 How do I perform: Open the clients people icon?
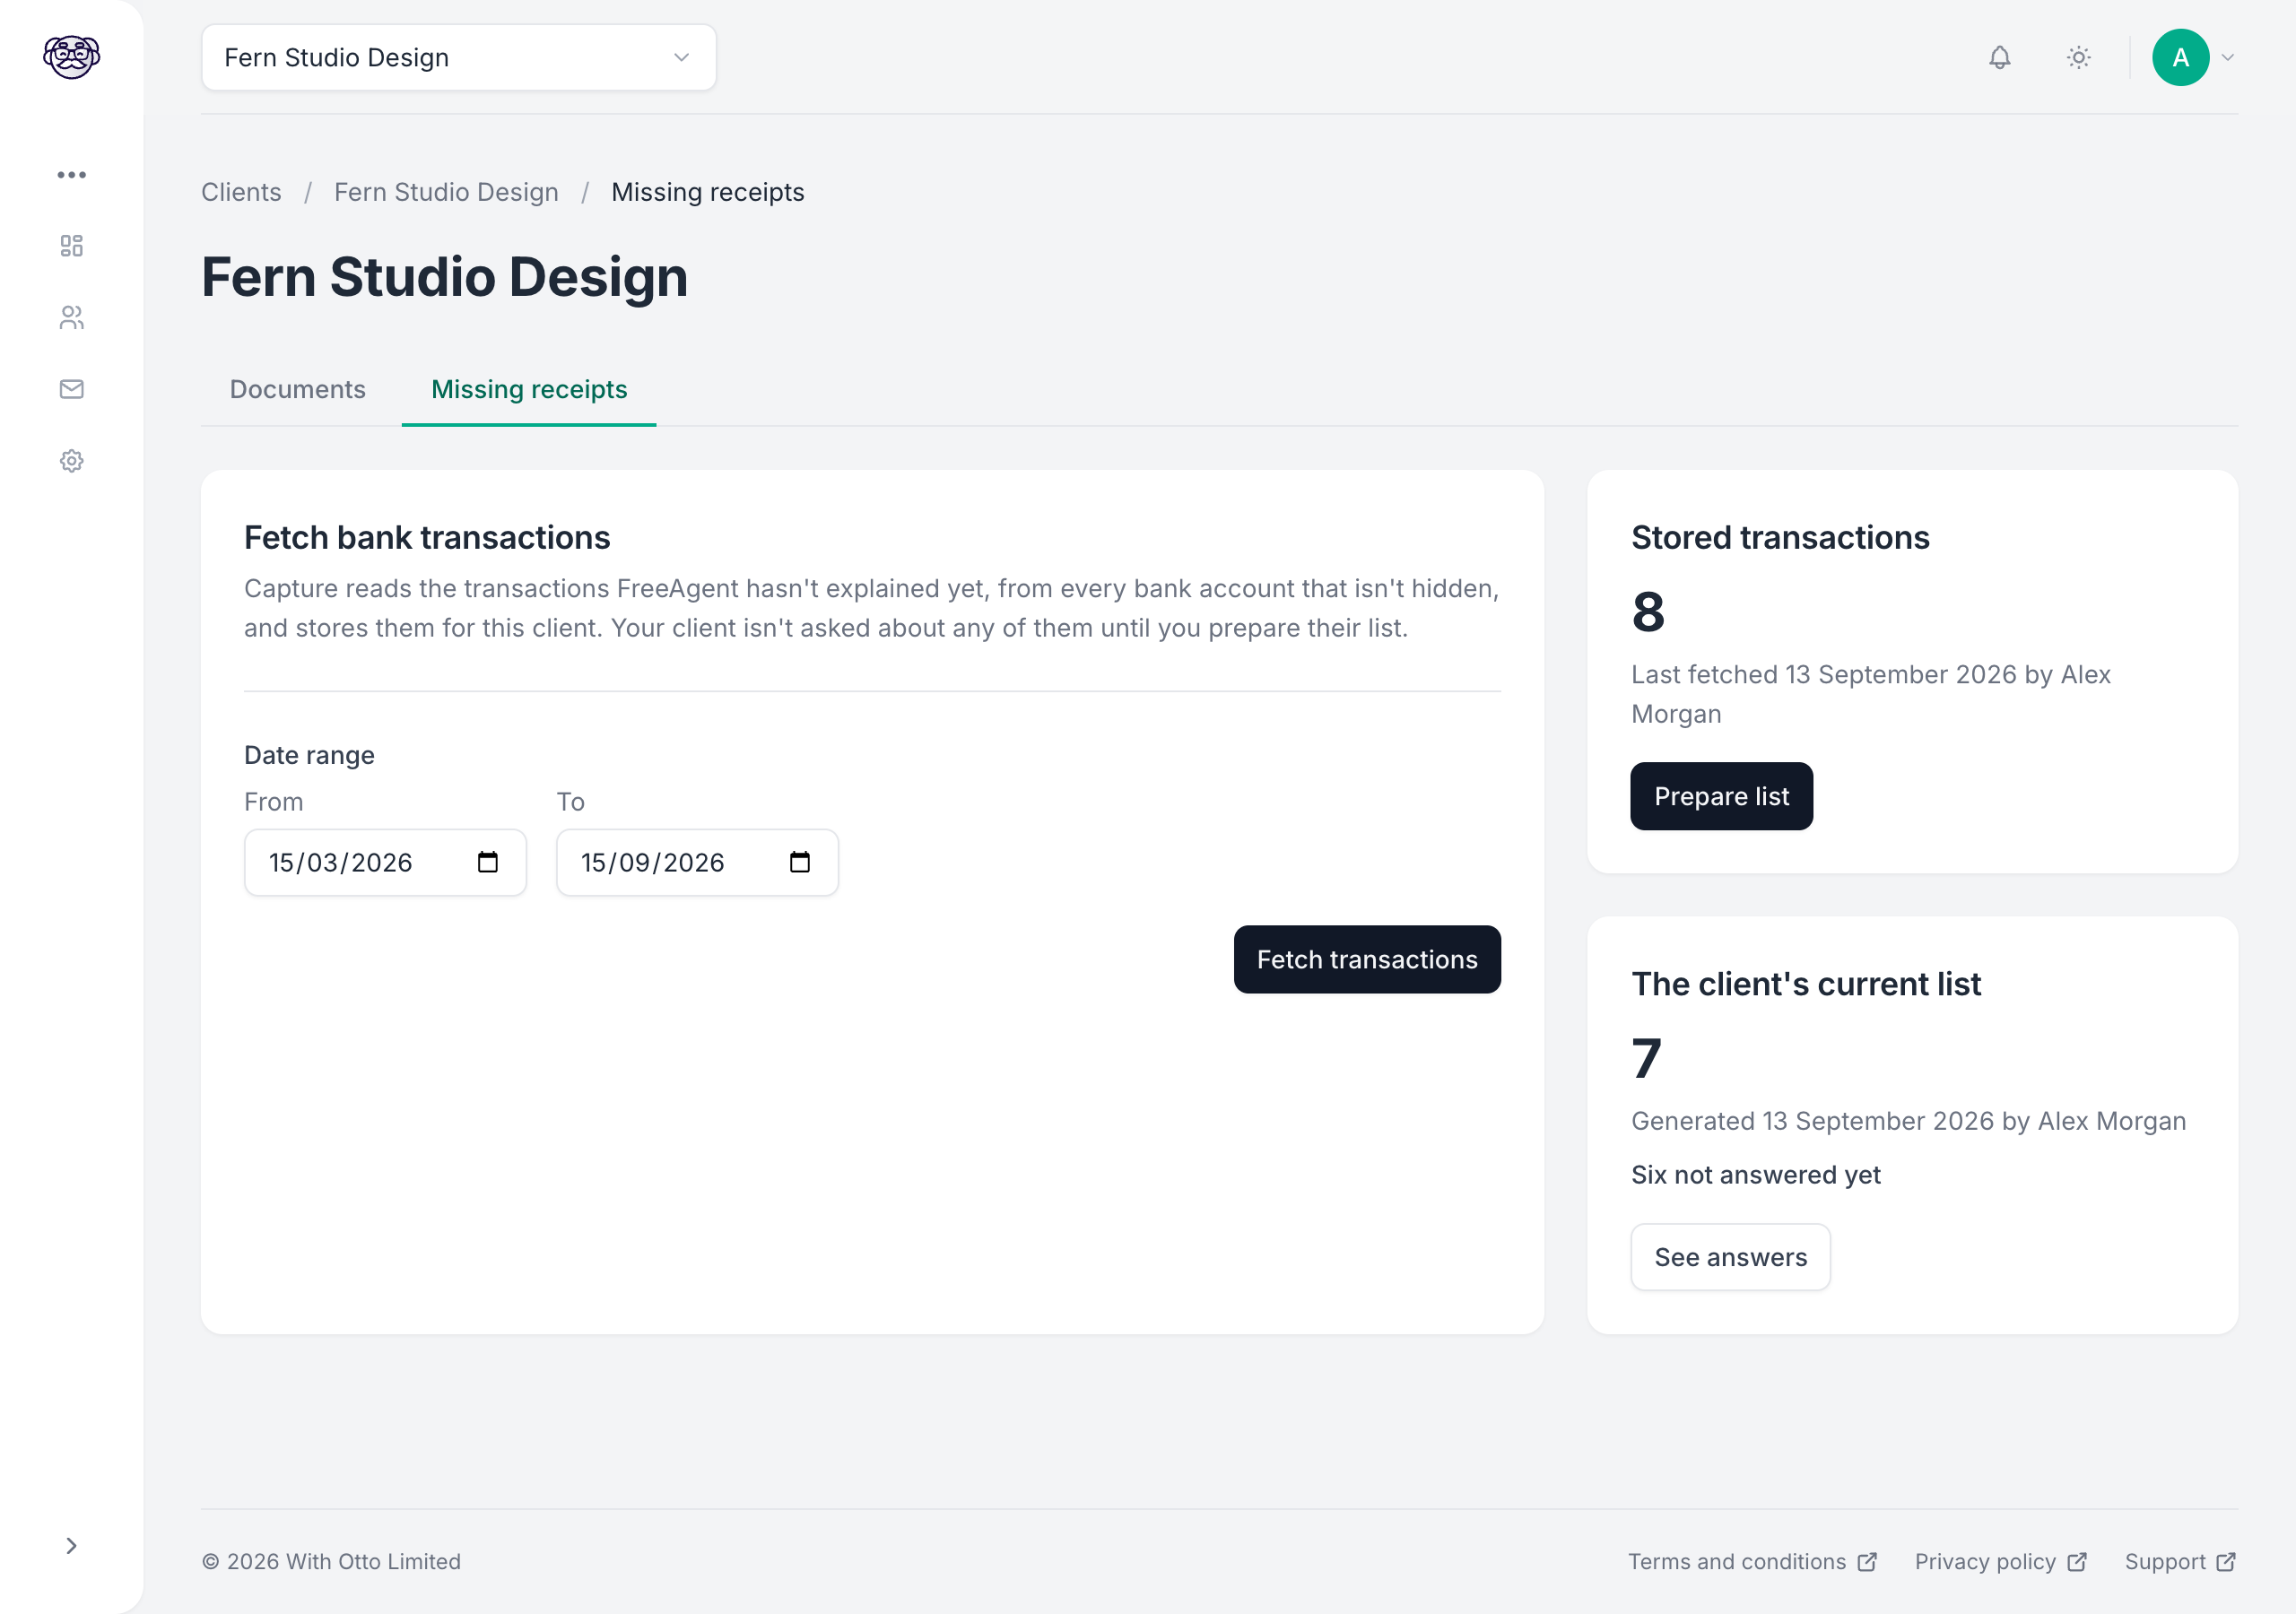(72, 318)
